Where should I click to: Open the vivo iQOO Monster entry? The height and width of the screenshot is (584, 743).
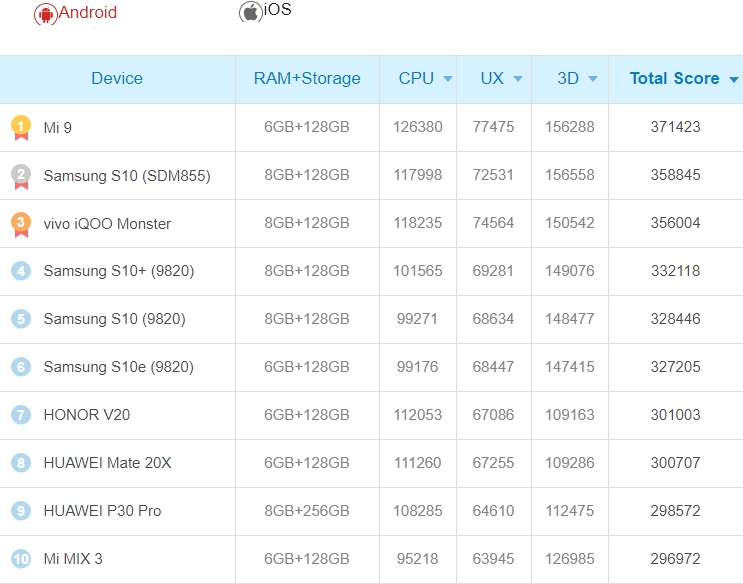point(107,224)
